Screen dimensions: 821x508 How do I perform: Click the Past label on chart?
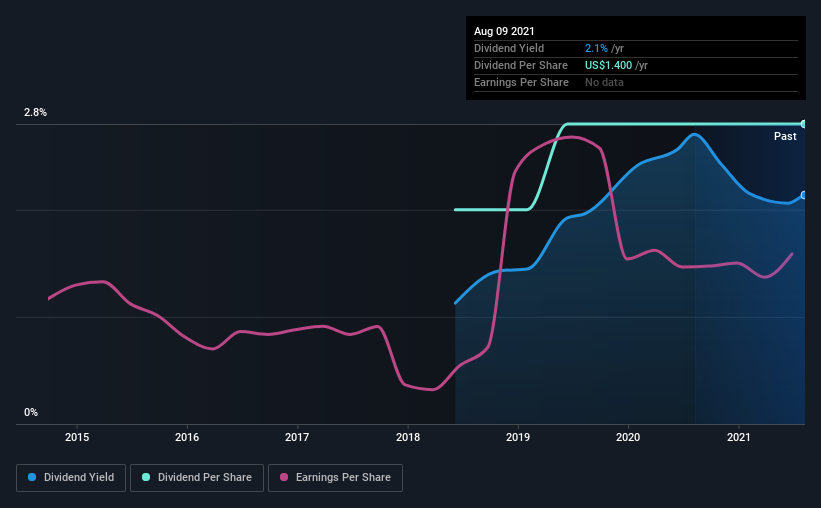click(x=785, y=136)
